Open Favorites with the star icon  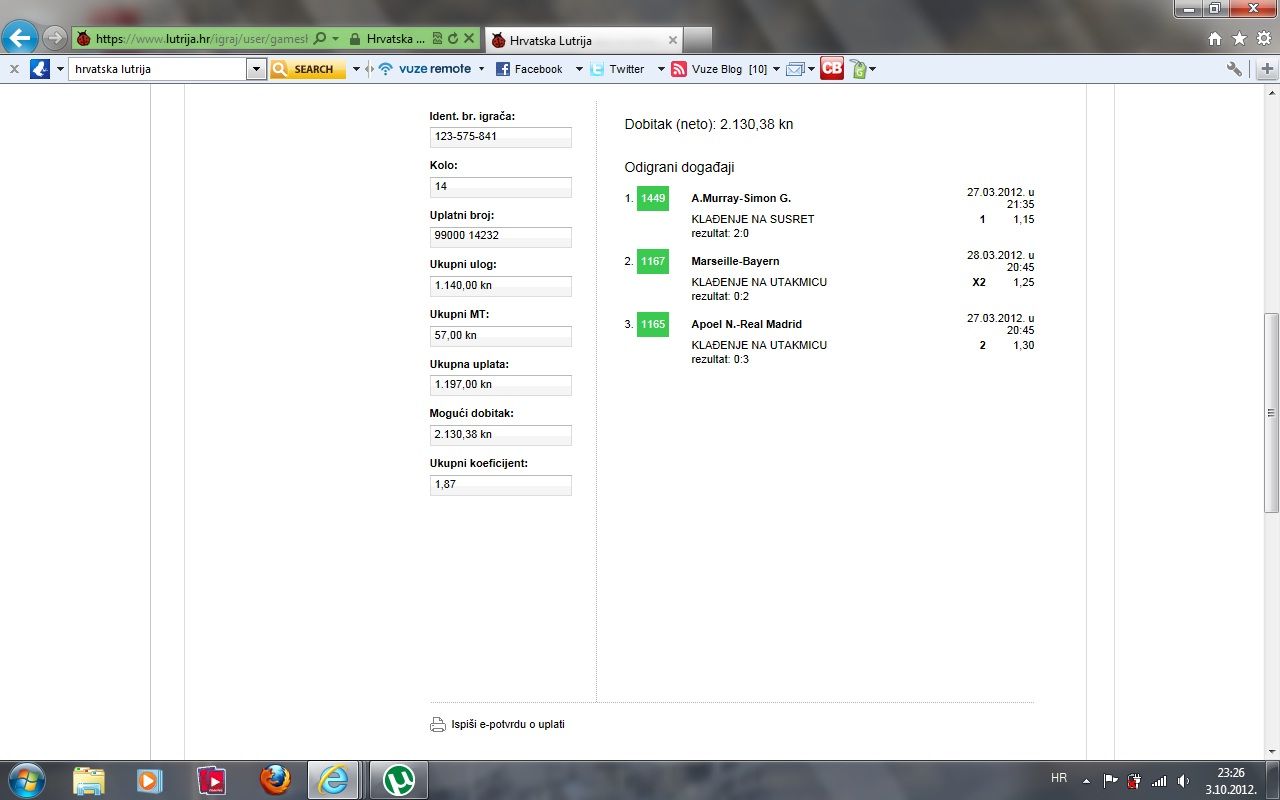point(1239,38)
